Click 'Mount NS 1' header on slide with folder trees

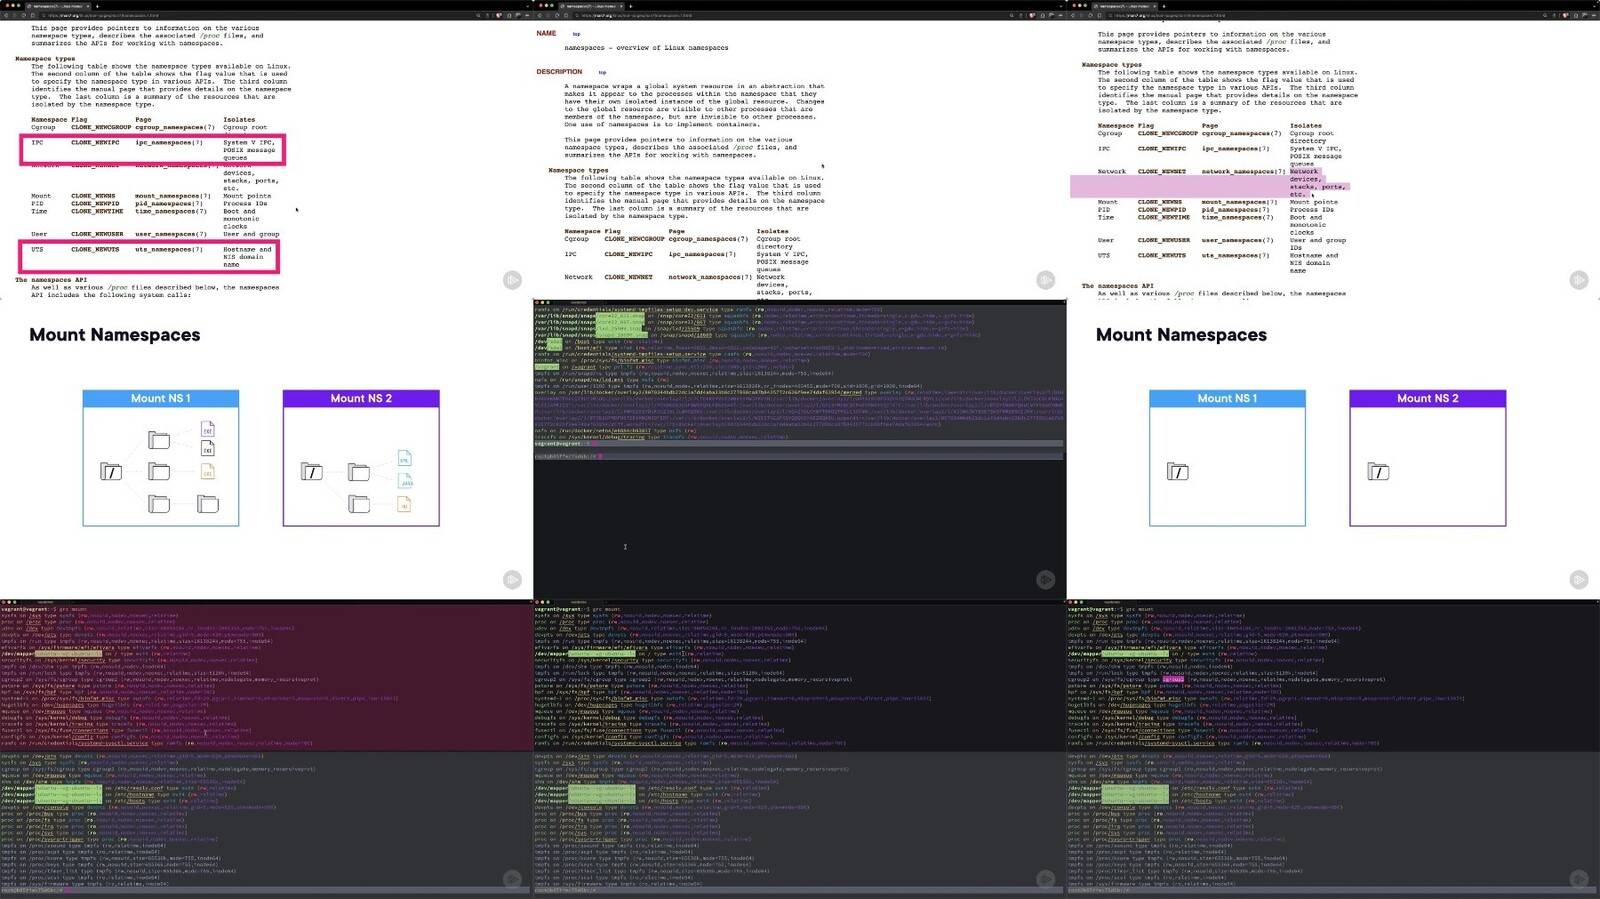pyautogui.click(x=160, y=398)
